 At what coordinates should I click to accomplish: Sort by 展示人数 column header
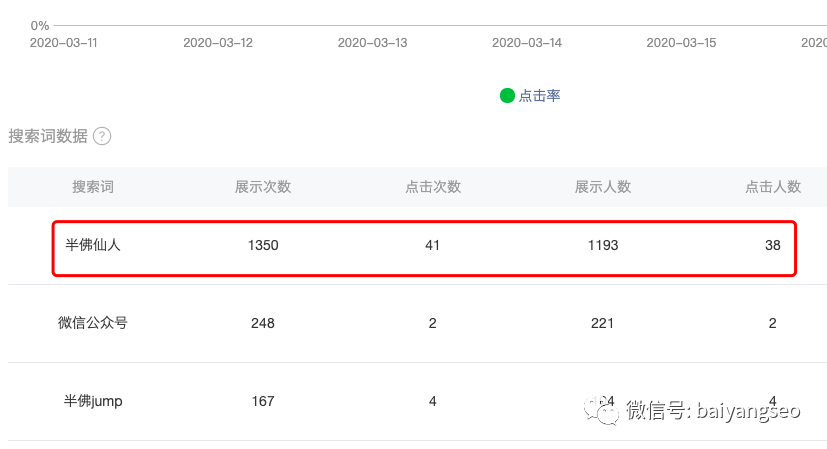point(603,187)
